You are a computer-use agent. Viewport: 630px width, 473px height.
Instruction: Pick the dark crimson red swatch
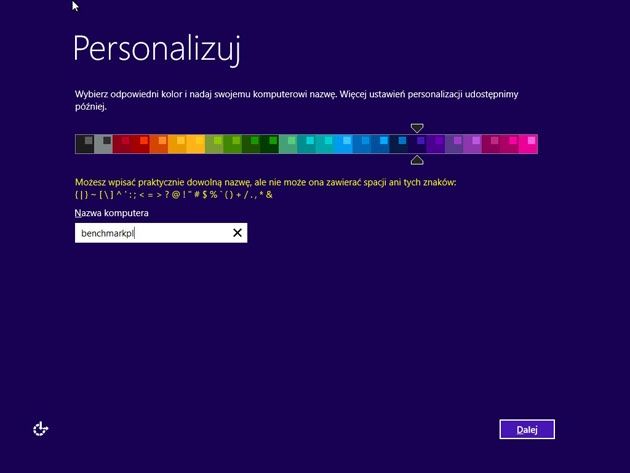(122, 144)
